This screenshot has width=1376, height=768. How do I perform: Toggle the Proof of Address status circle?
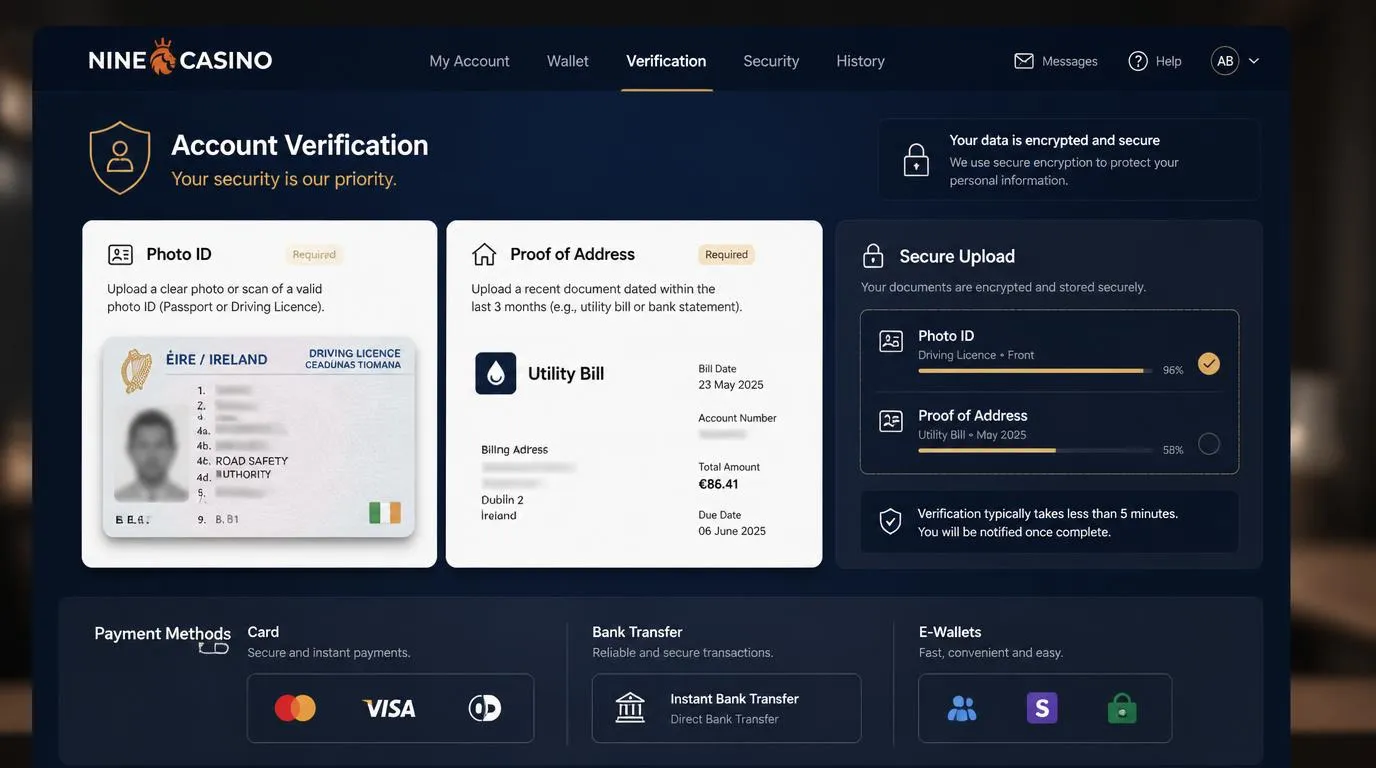click(x=1209, y=443)
